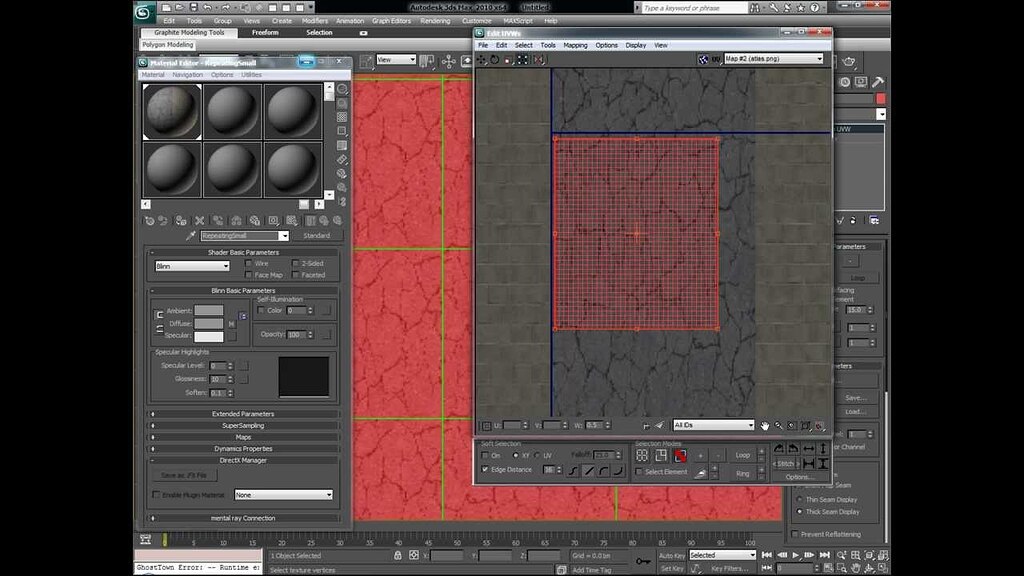Activate the Rotate tool in Edit UVWs
Screen dimensions: 1024x576
coord(495,59)
